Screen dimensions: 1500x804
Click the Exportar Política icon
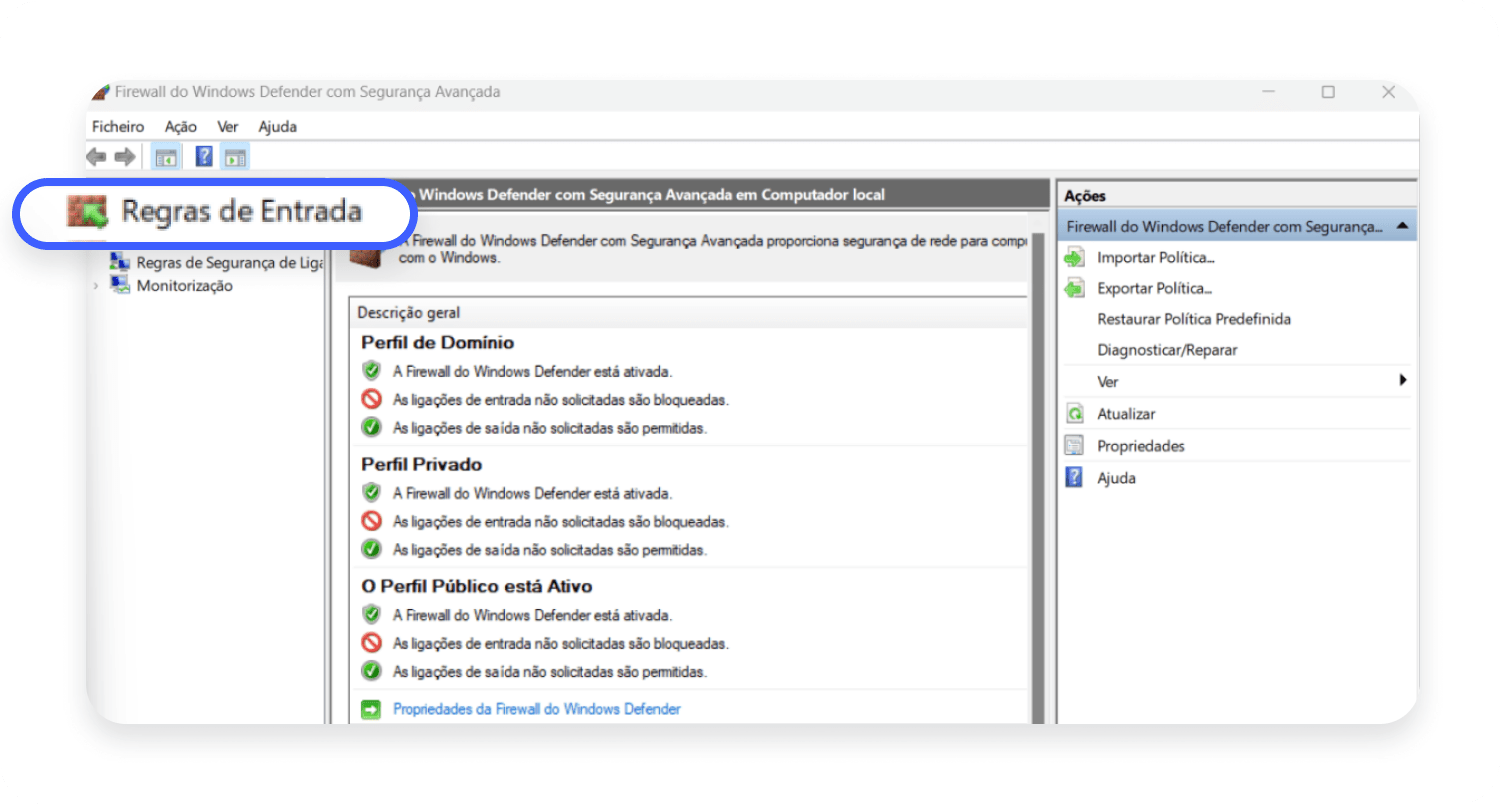click(1074, 289)
